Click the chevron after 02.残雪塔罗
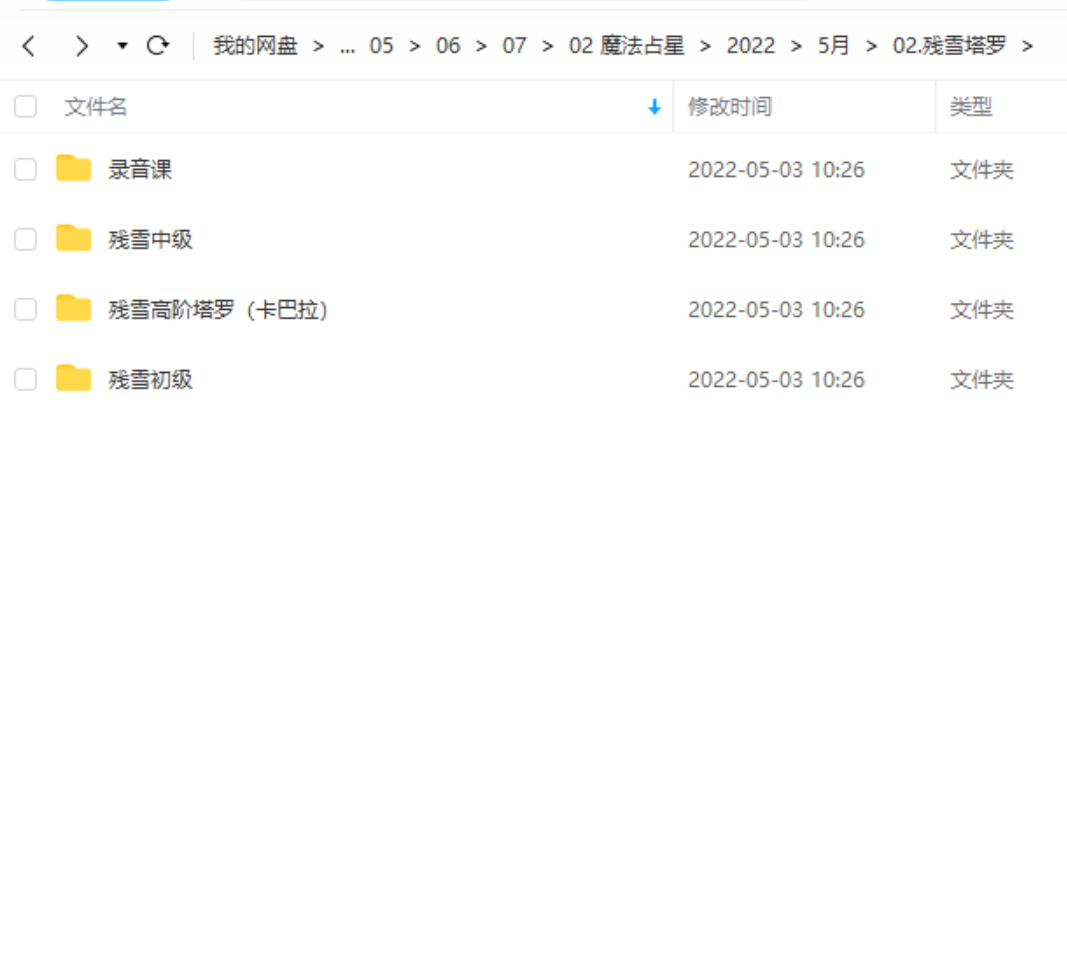This screenshot has height=955, width=1067. coord(1029,46)
